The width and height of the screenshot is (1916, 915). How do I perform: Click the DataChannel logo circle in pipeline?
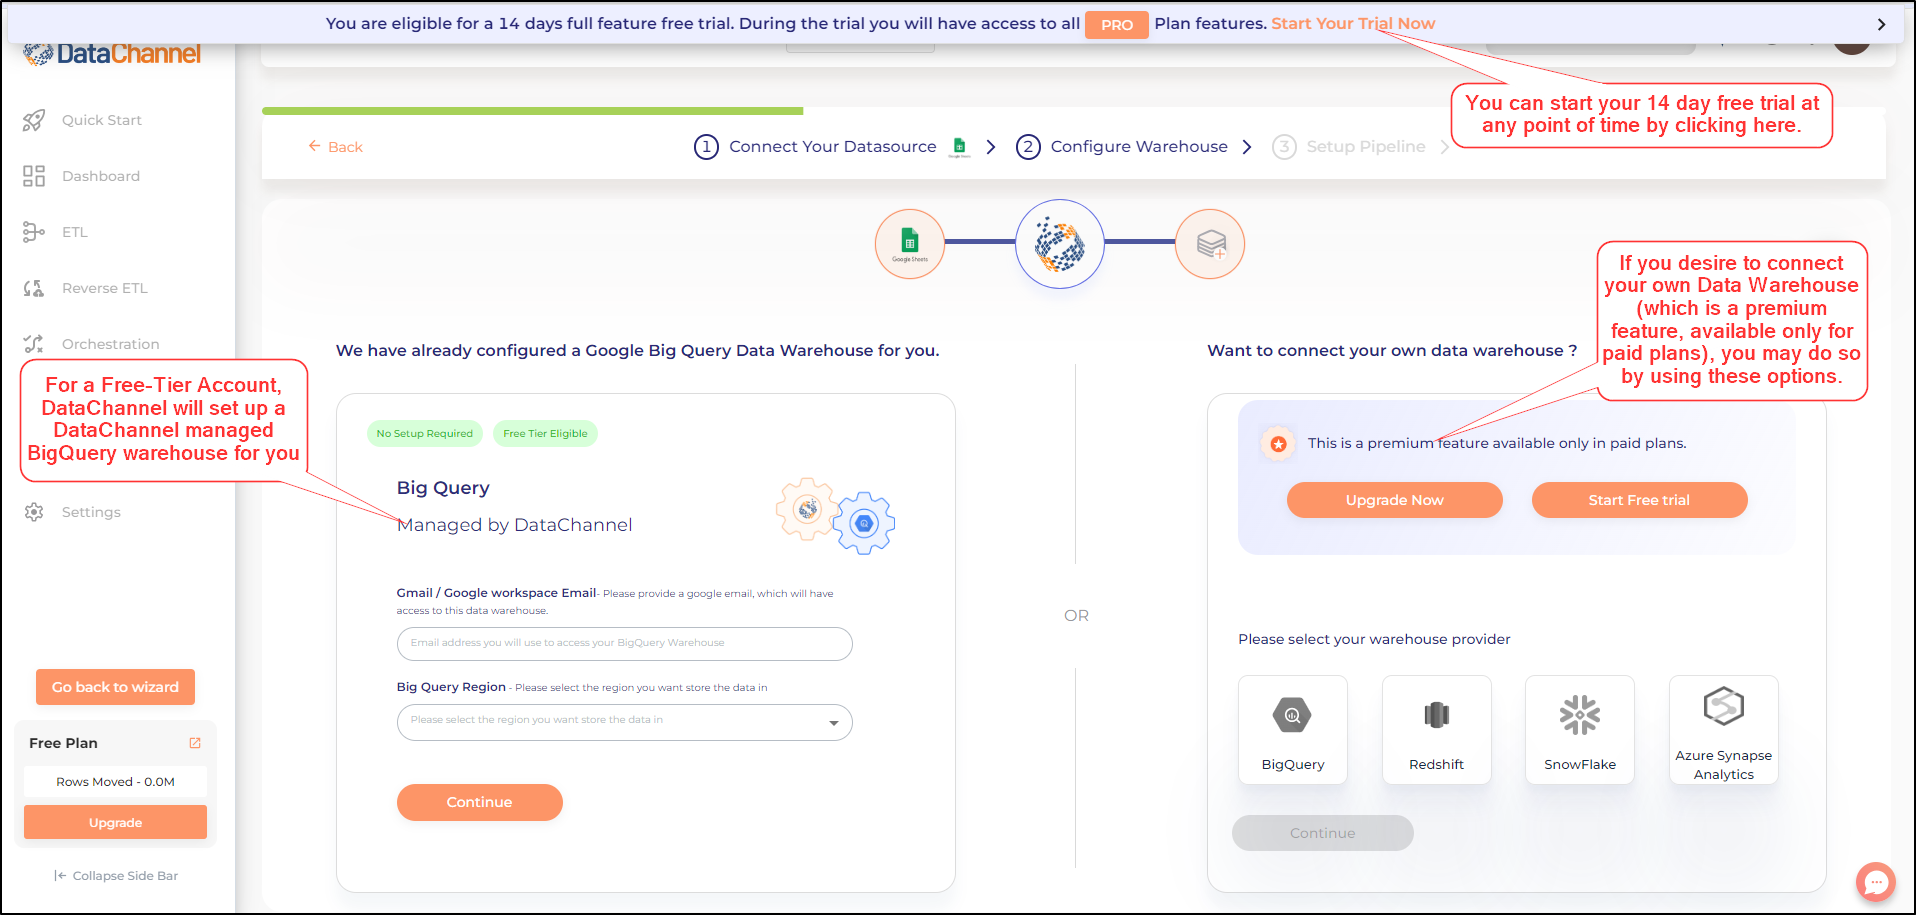tap(1060, 244)
